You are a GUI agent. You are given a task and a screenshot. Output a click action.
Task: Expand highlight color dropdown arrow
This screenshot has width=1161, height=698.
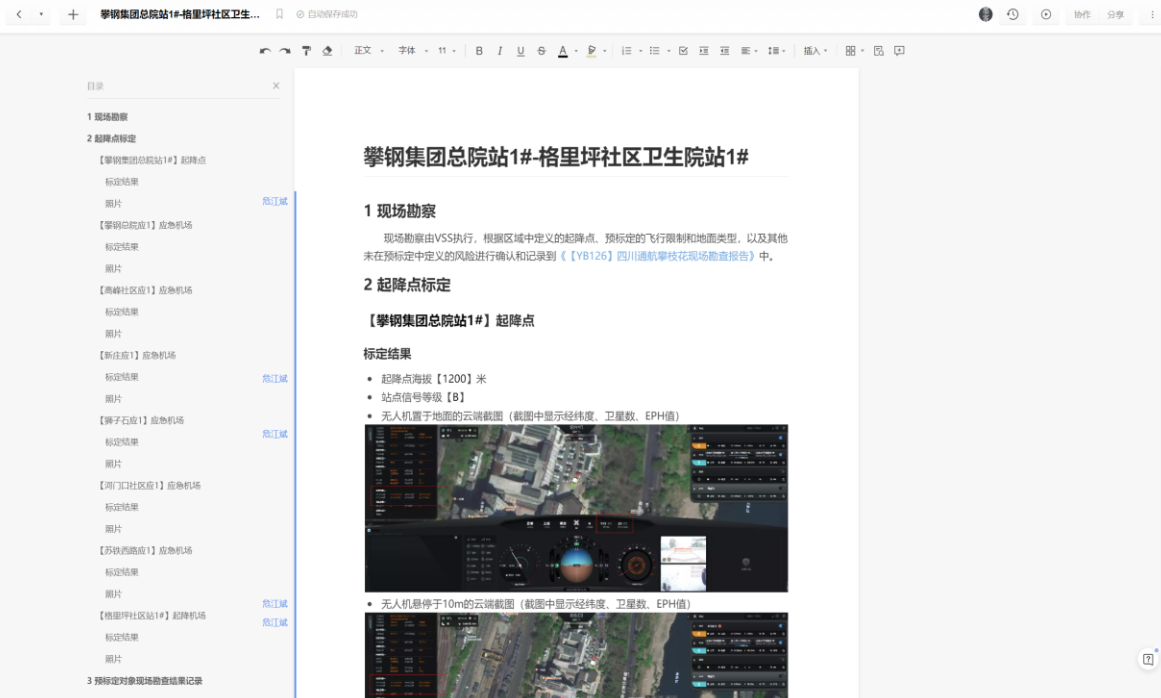click(605, 51)
